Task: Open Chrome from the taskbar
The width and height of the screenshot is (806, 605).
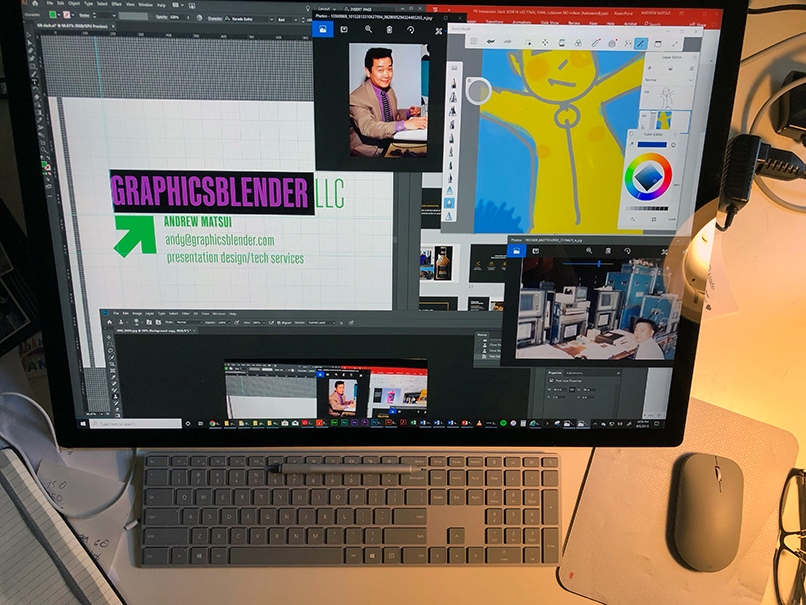Action: click(x=212, y=424)
